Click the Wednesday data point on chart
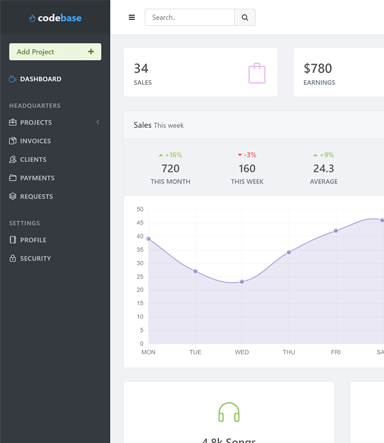 point(242,282)
